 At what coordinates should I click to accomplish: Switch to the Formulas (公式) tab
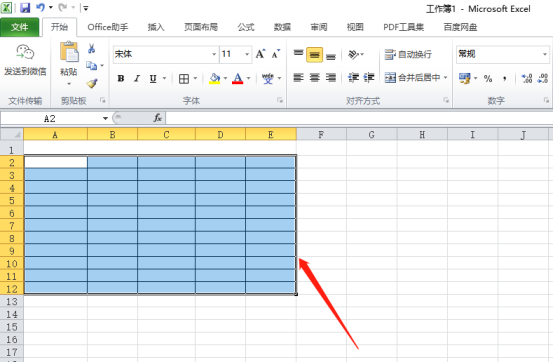[246, 27]
